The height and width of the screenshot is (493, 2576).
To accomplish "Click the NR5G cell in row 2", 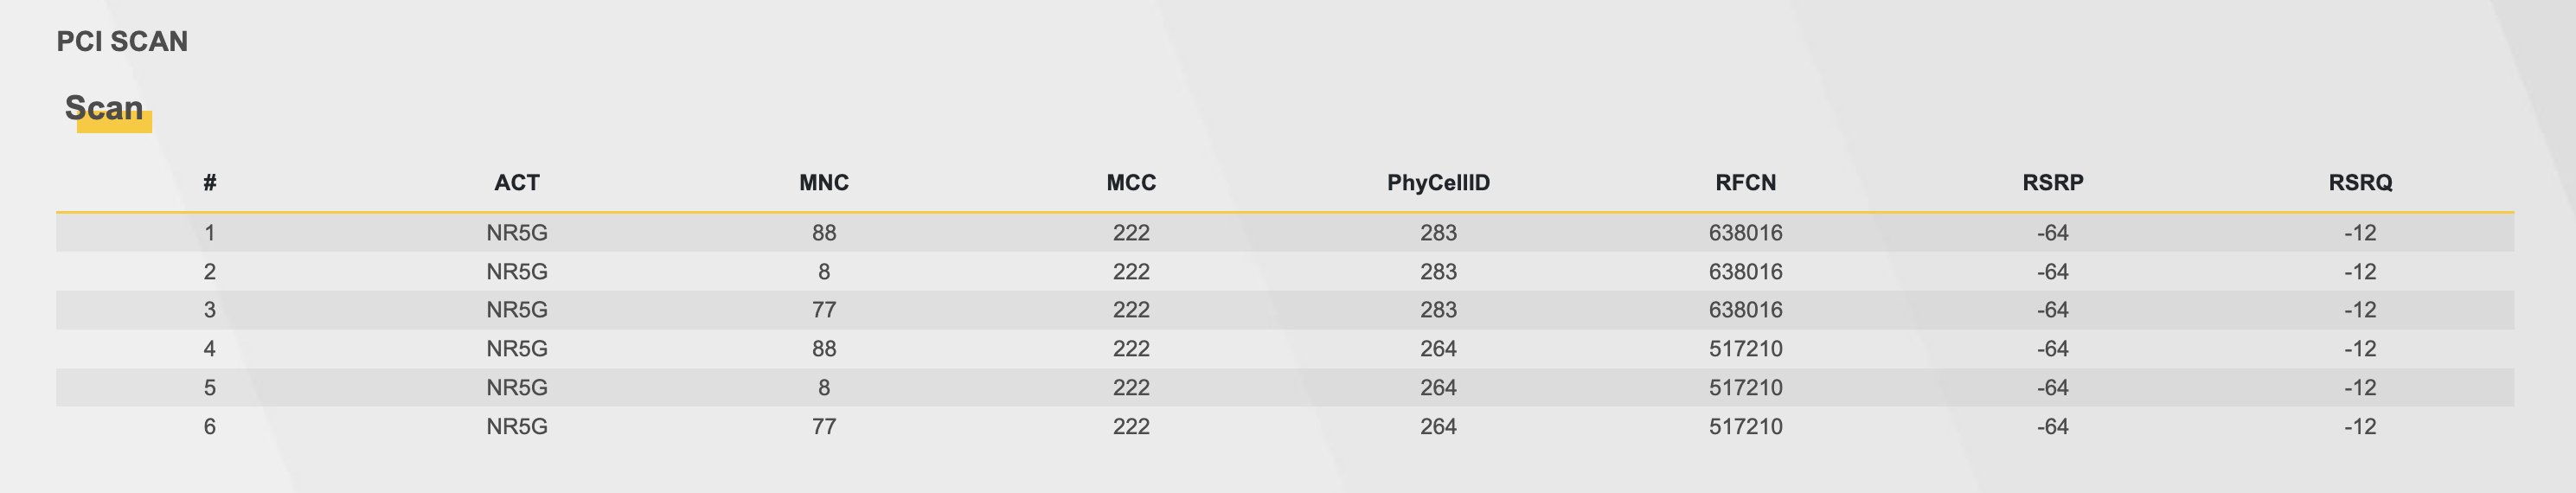I will 517,272.
